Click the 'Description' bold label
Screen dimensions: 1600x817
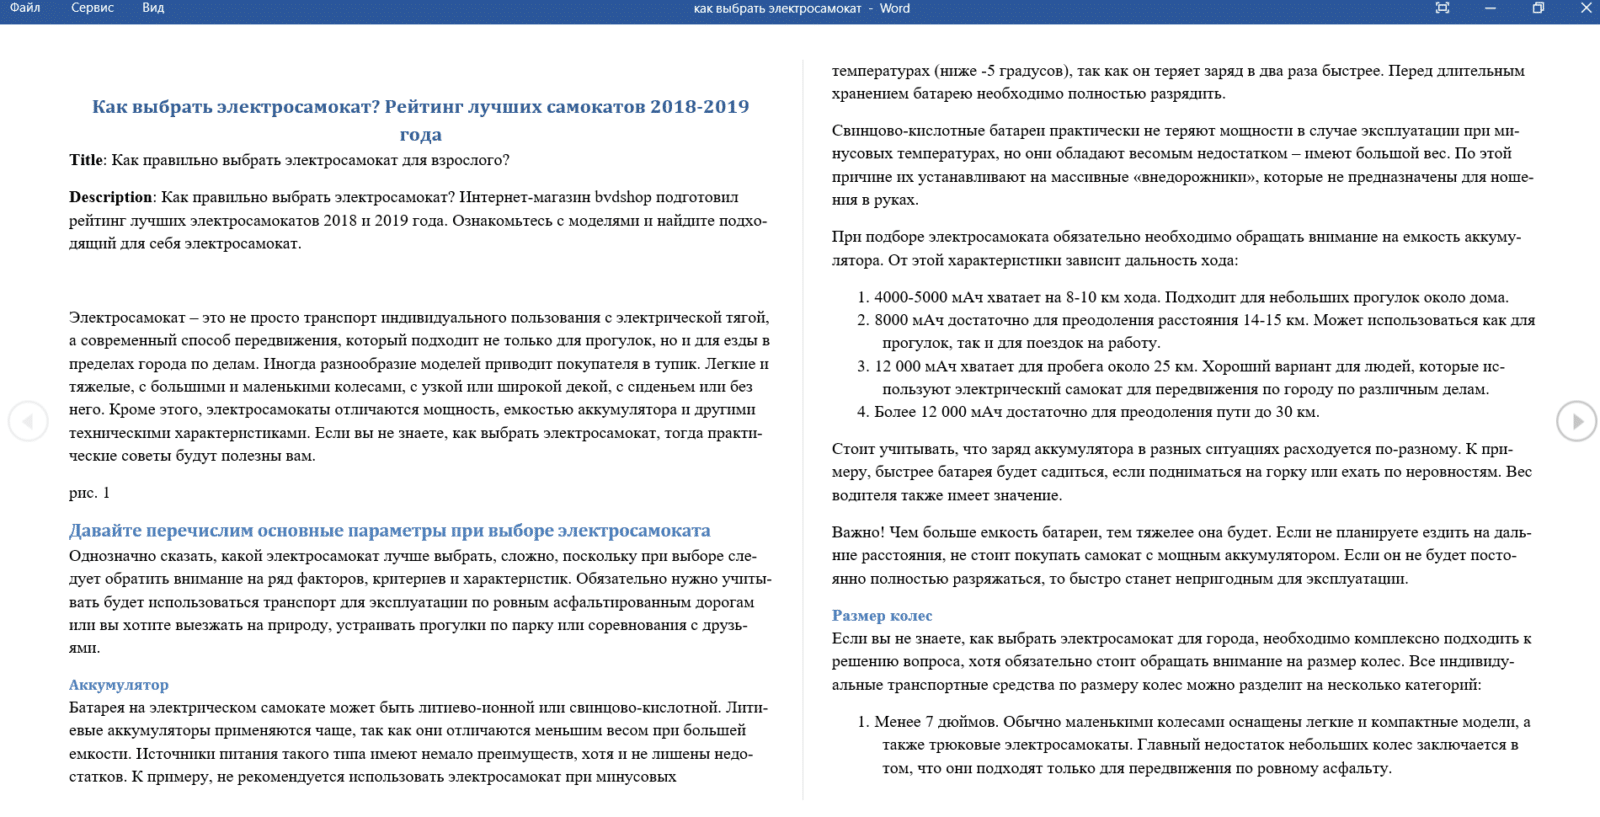coord(110,197)
